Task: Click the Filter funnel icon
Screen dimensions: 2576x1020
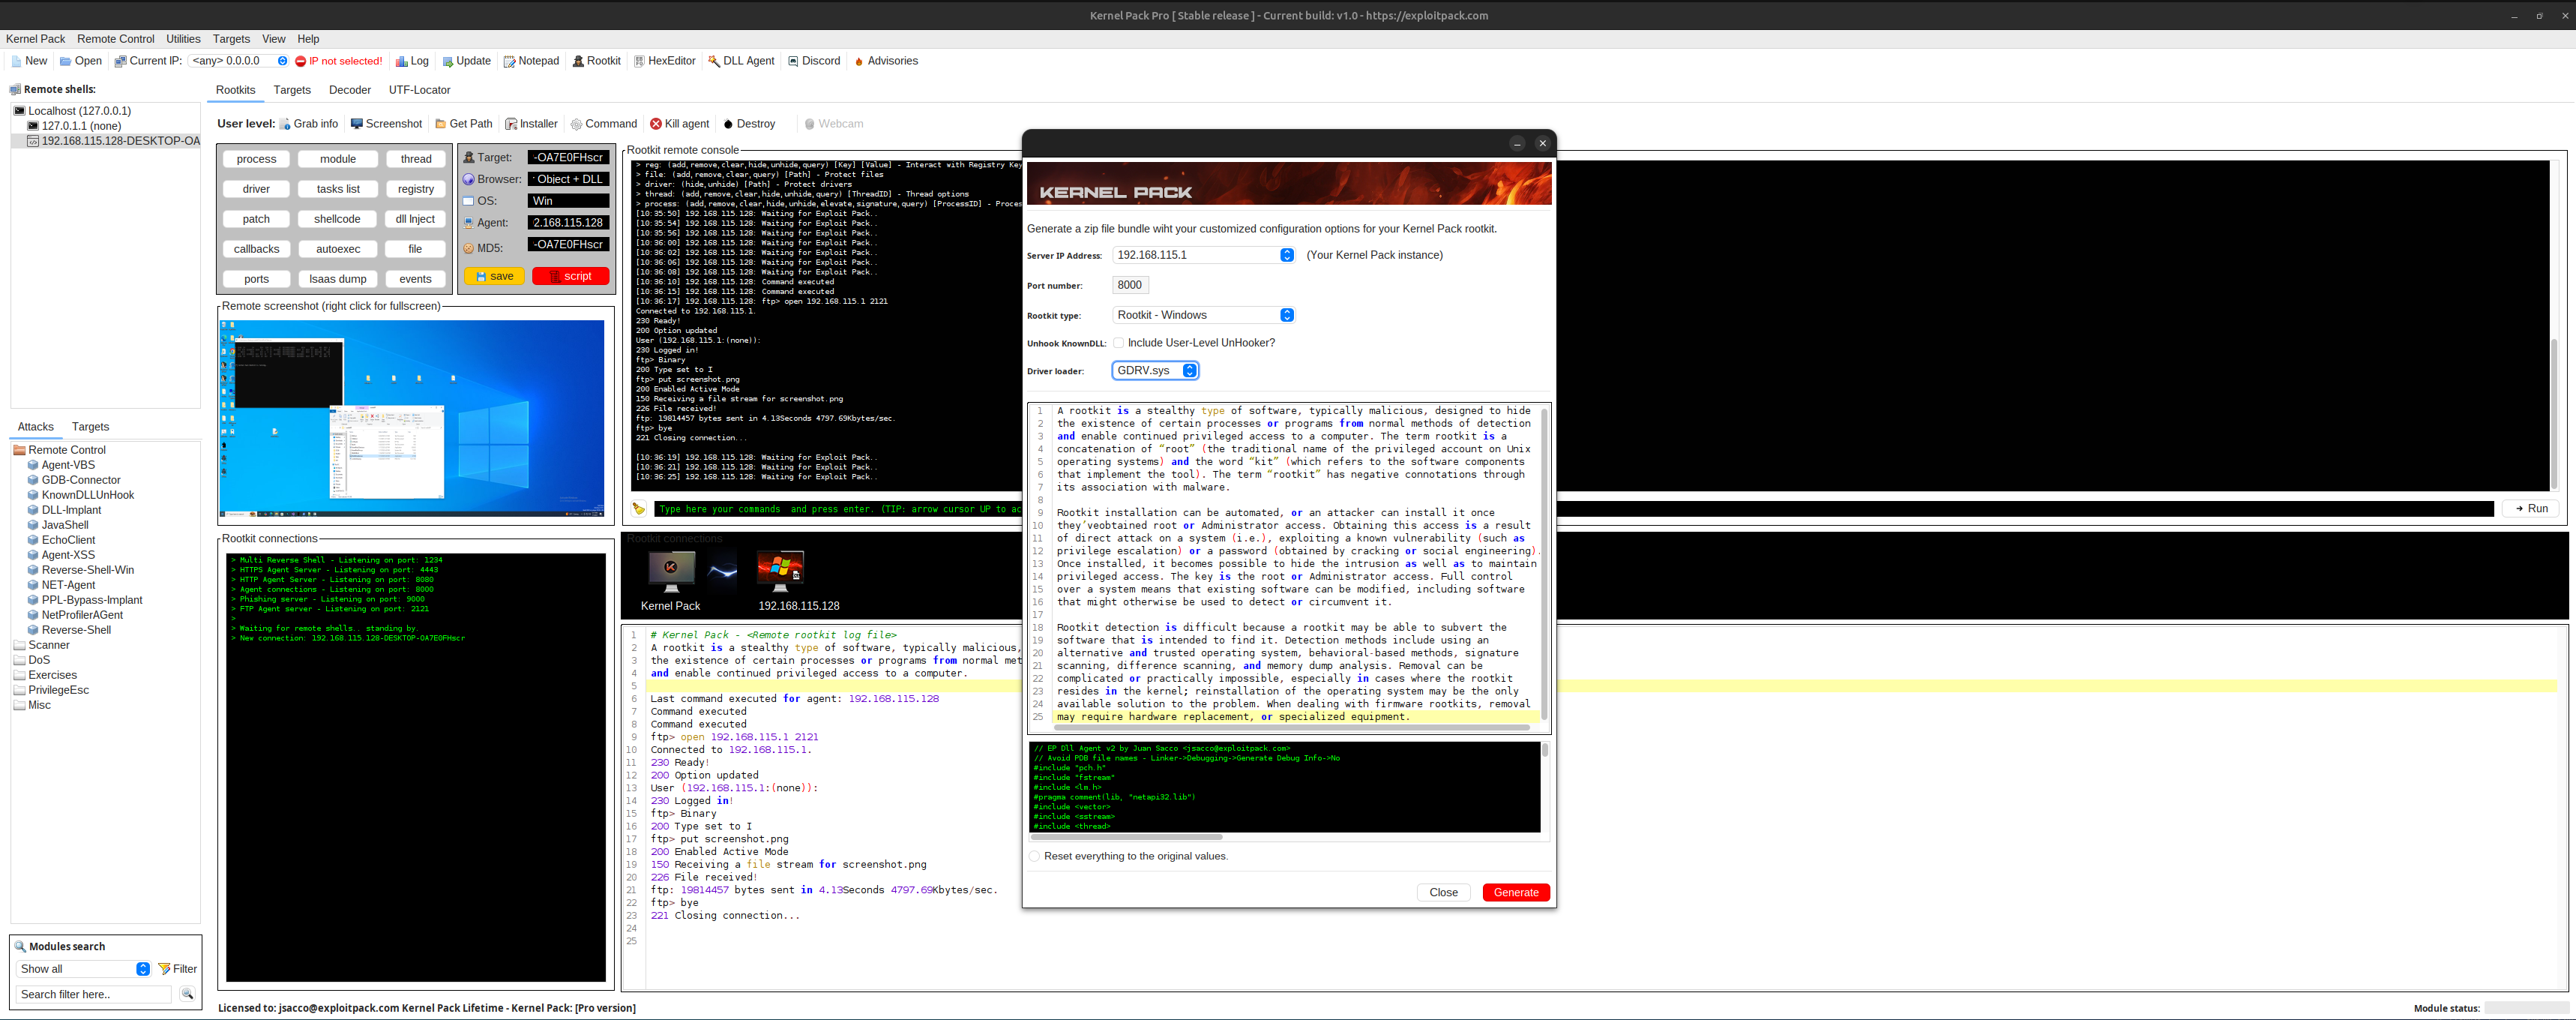Action: [164, 969]
